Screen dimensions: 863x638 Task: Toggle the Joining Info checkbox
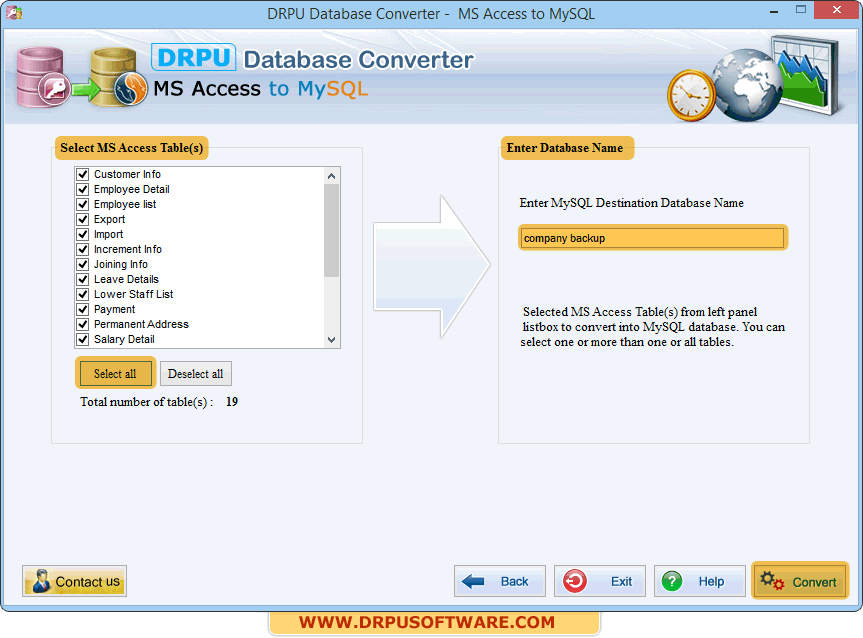point(83,264)
